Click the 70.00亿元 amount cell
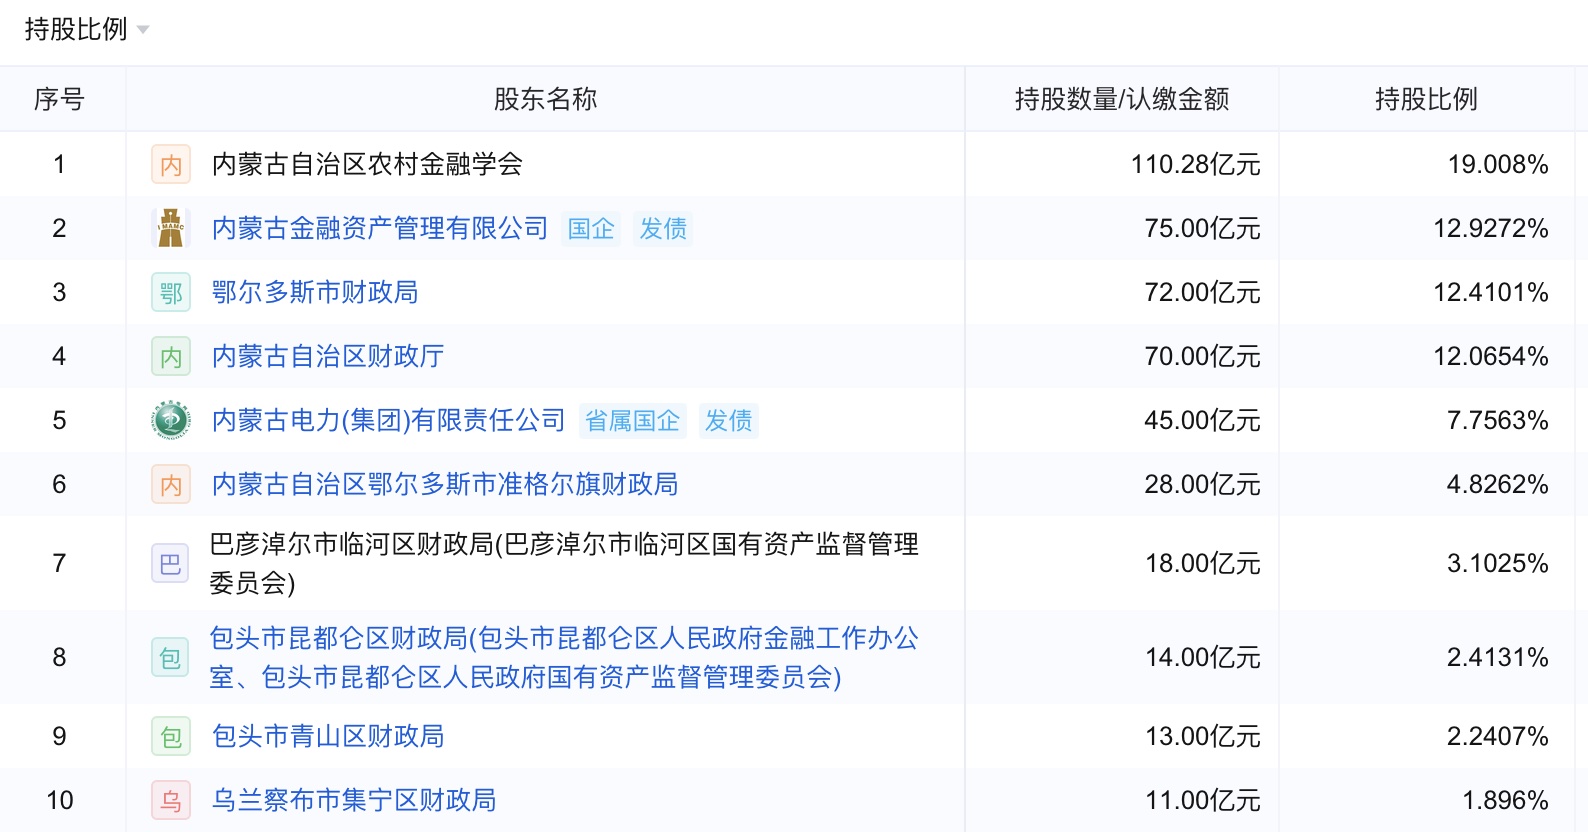This screenshot has height=832, width=1588. click(1203, 356)
